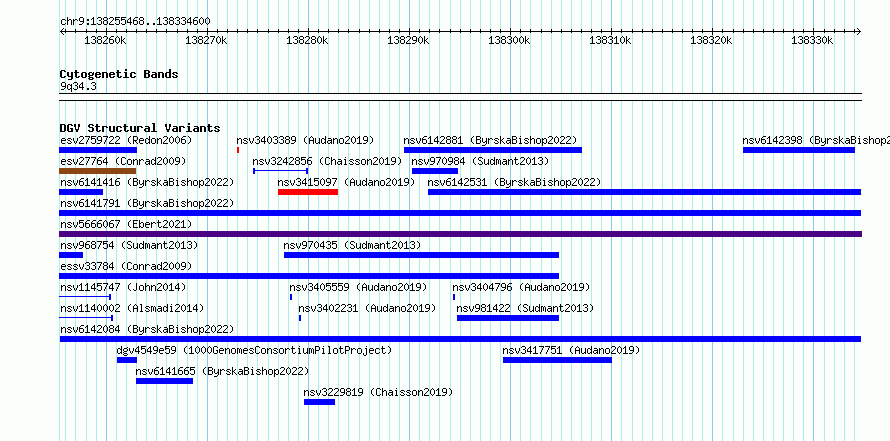Click the chr9:138255468..138334600 coordinates label
Image resolution: width=890 pixels, height=441 pixels.
pyautogui.click(x=135, y=22)
